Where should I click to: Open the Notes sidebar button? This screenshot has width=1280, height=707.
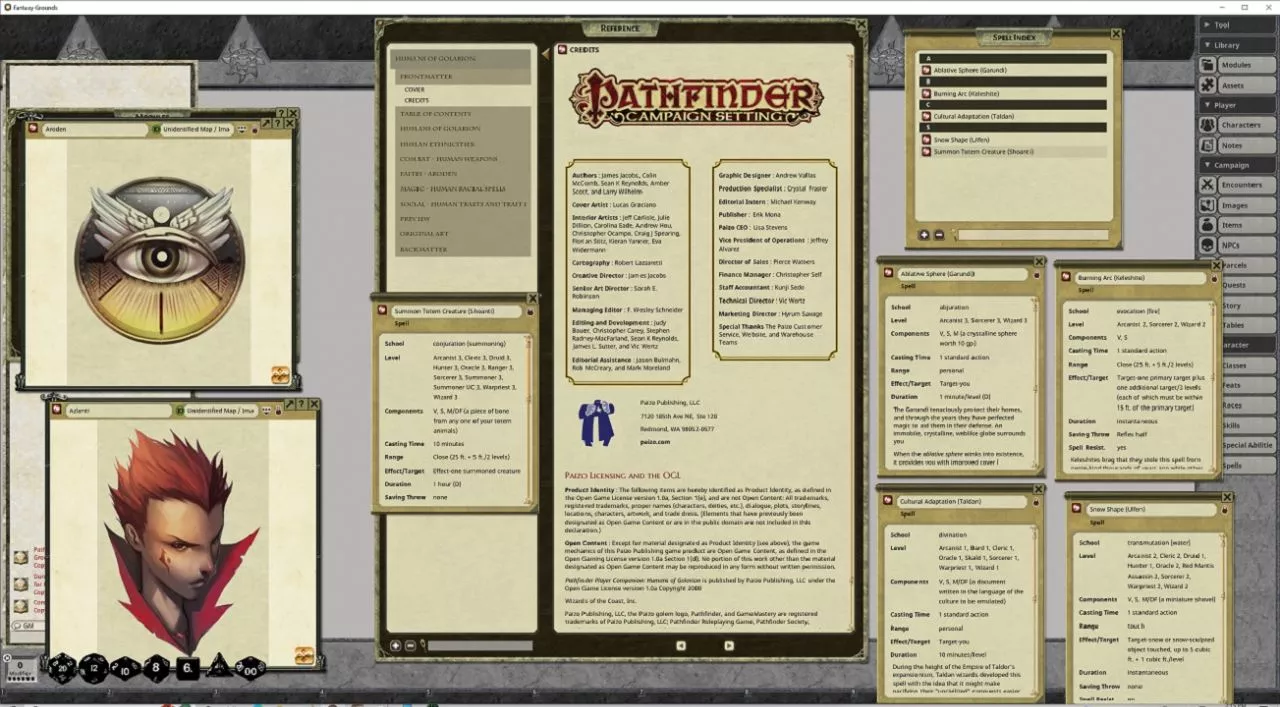pos(1235,145)
